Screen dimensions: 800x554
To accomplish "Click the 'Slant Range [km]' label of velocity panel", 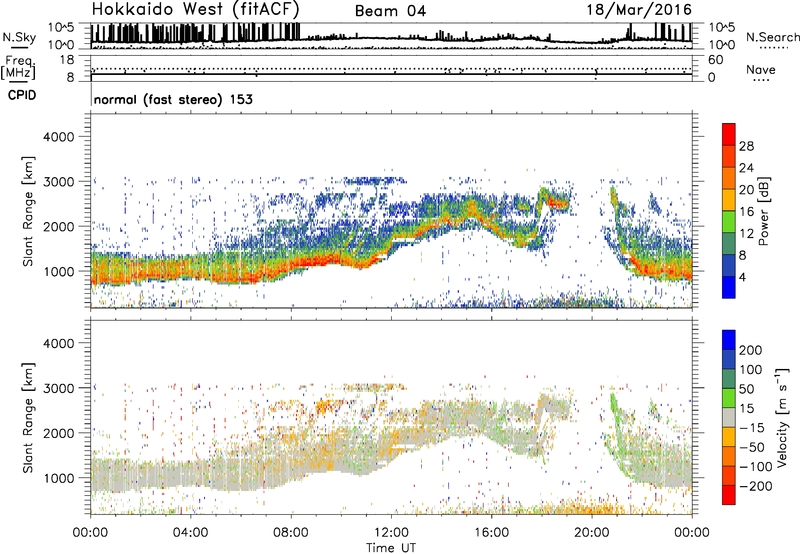I will (28, 418).
